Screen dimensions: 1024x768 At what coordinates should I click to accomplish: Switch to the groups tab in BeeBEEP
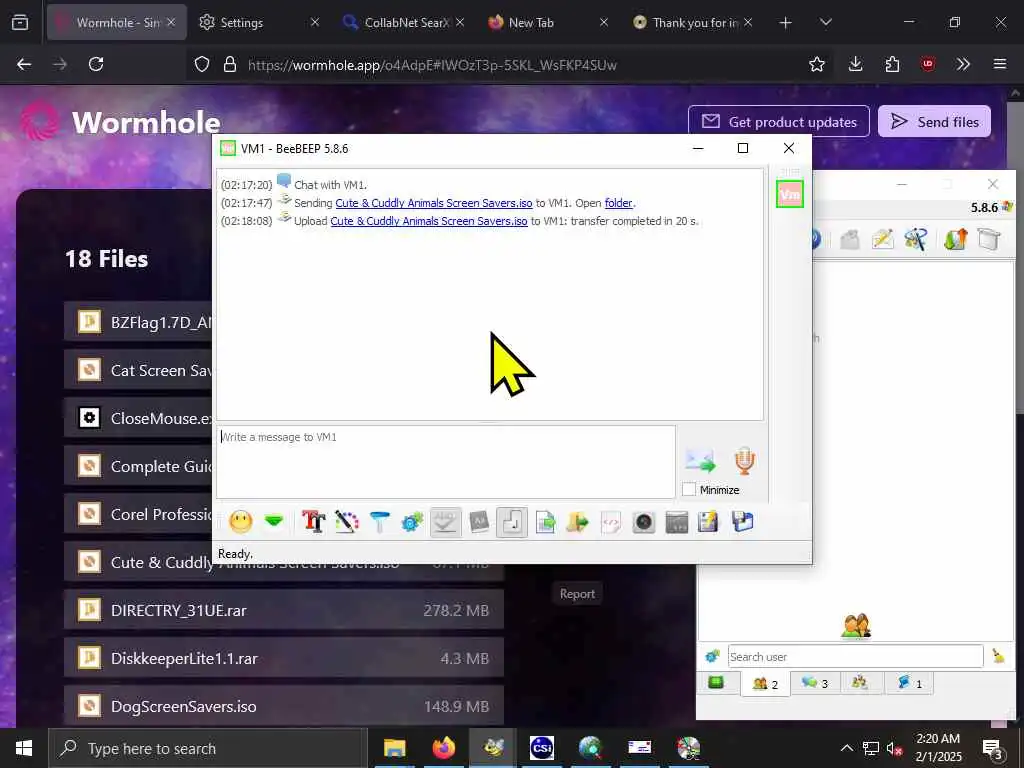coord(860,683)
